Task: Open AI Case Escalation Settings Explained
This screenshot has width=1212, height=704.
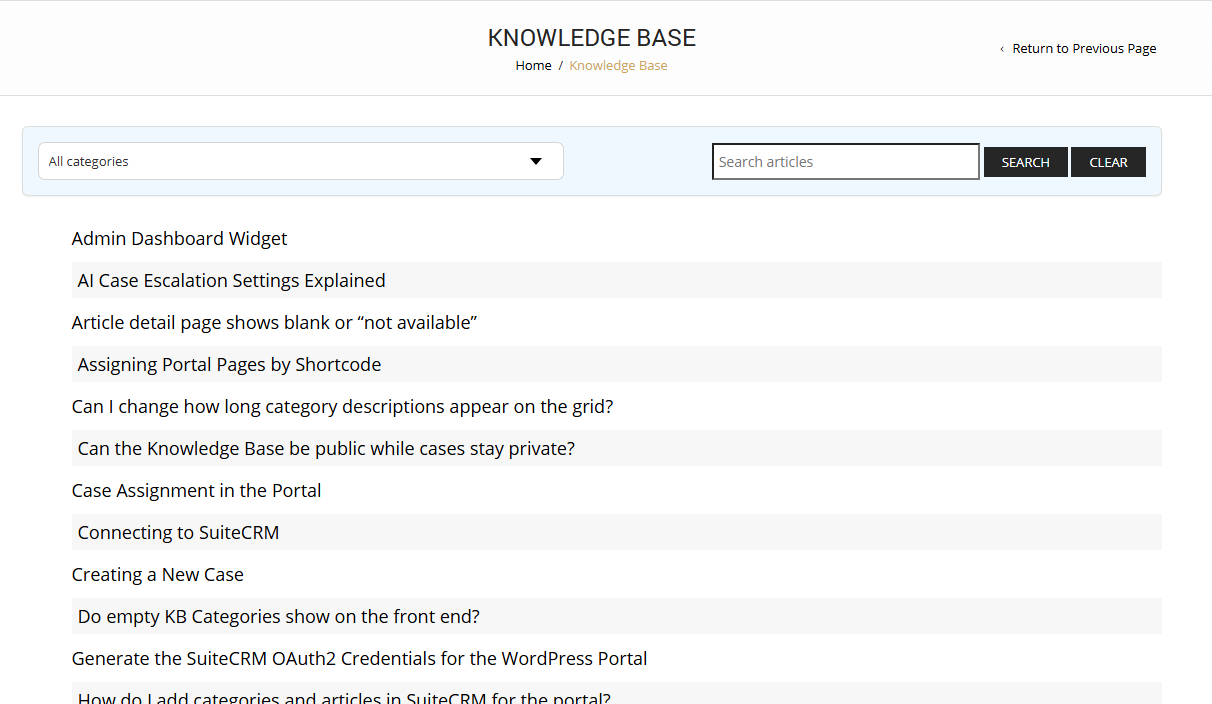Action: [231, 280]
